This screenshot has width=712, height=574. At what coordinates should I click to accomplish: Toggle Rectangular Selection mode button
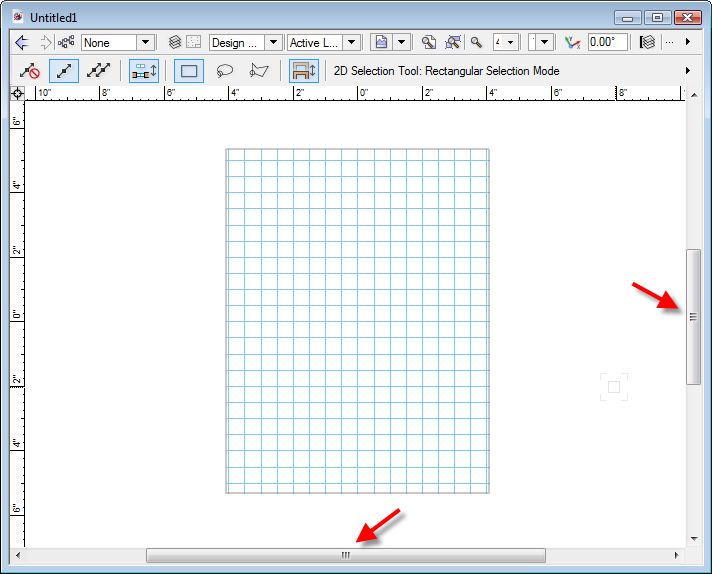point(190,71)
